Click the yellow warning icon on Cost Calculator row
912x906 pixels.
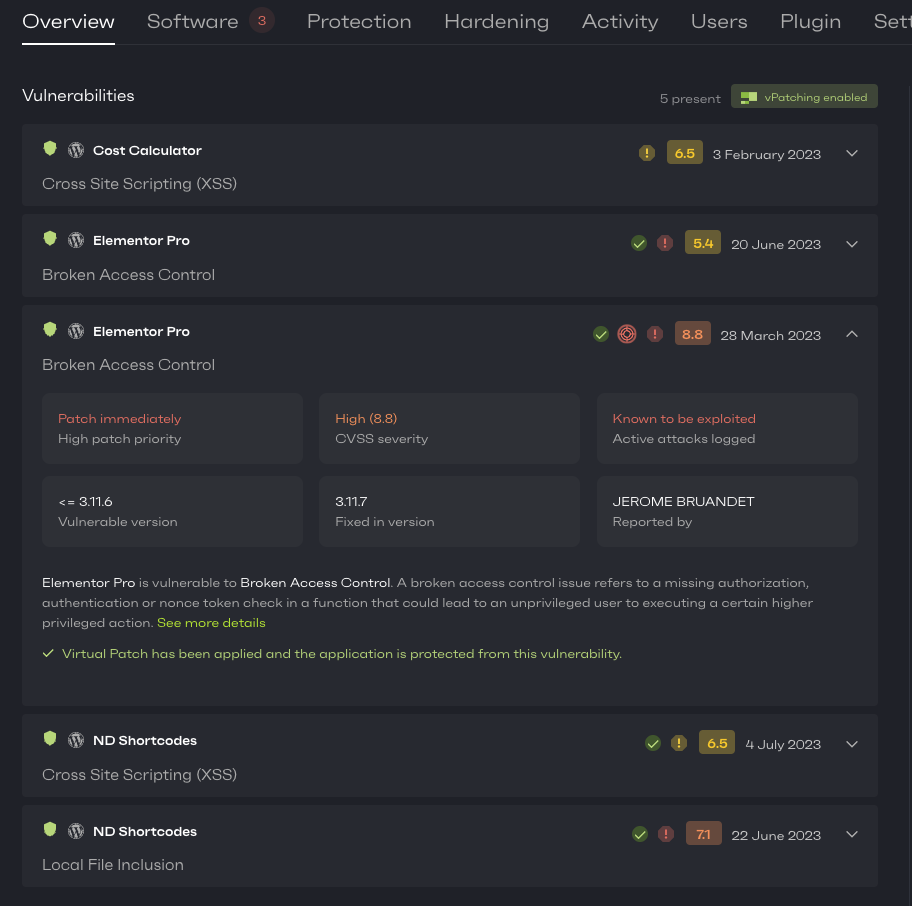tap(647, 154)
